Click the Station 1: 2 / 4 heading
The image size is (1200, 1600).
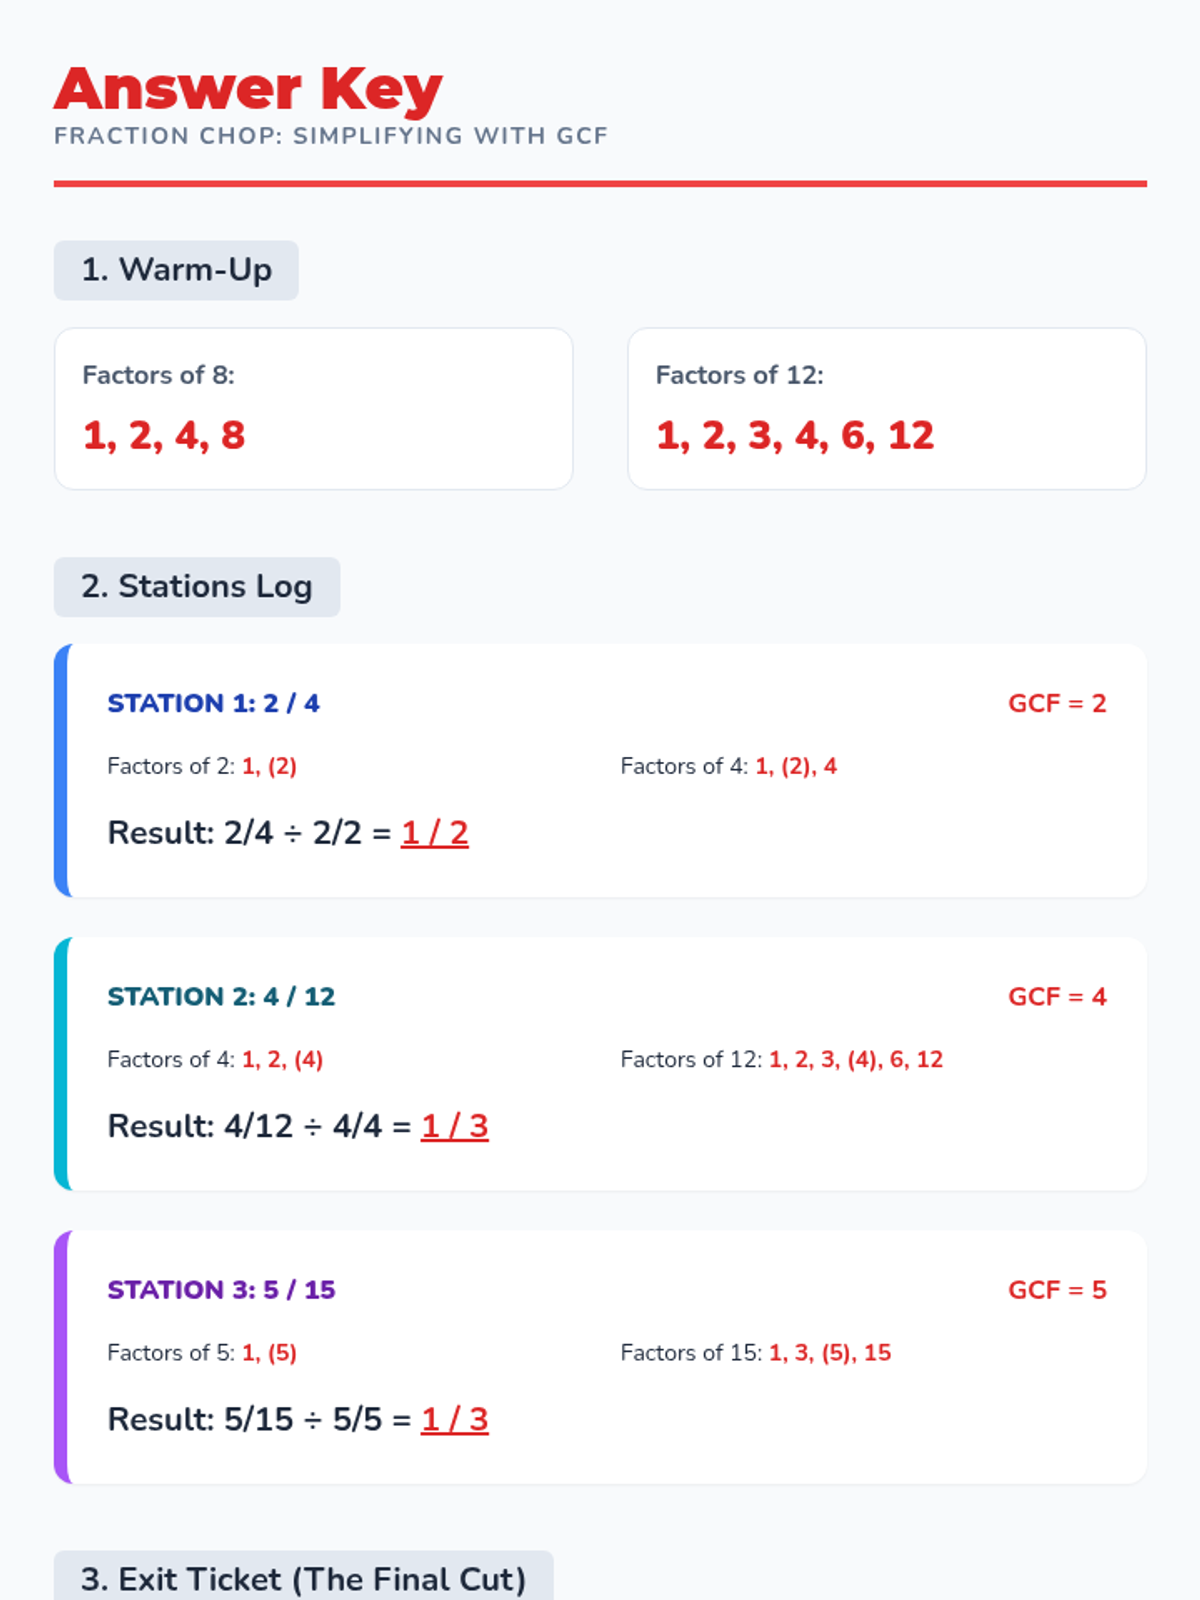[213, 704]
